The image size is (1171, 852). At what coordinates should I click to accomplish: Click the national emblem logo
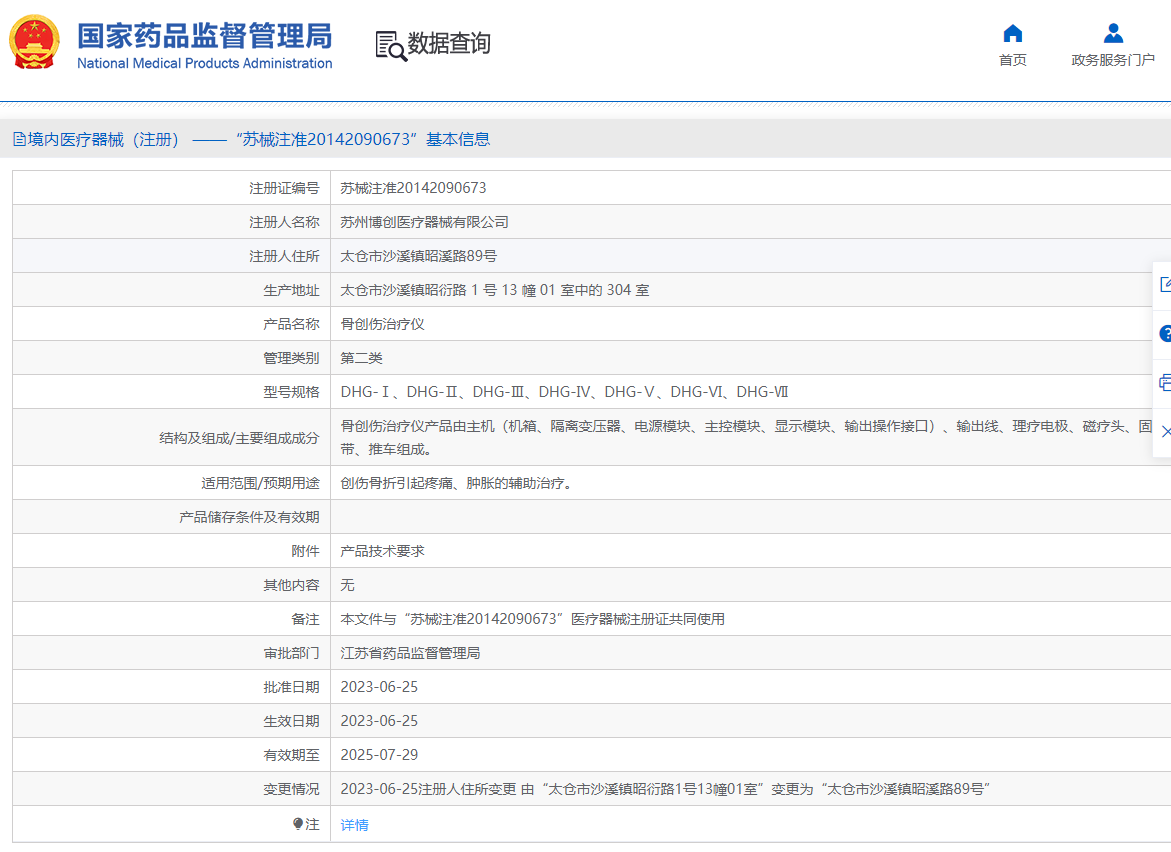click(34, 43)
